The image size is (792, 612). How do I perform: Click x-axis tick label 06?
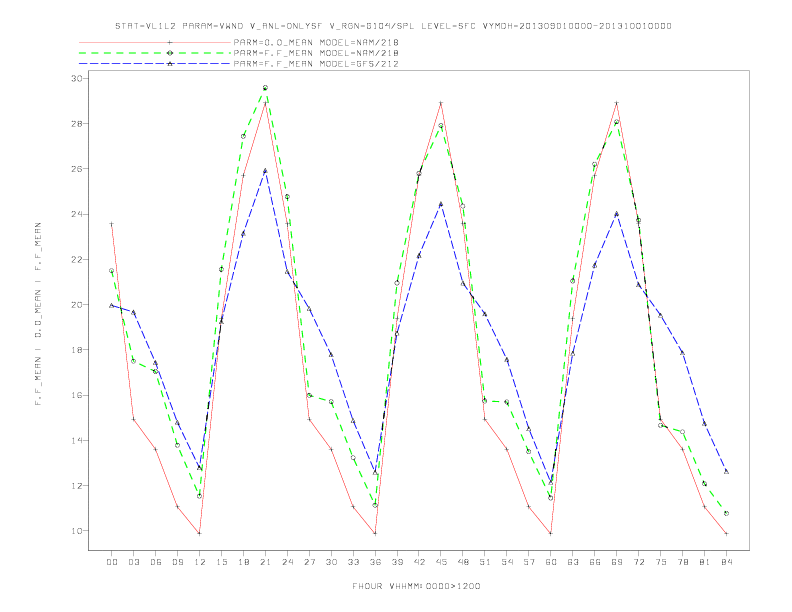coord(156,562)
